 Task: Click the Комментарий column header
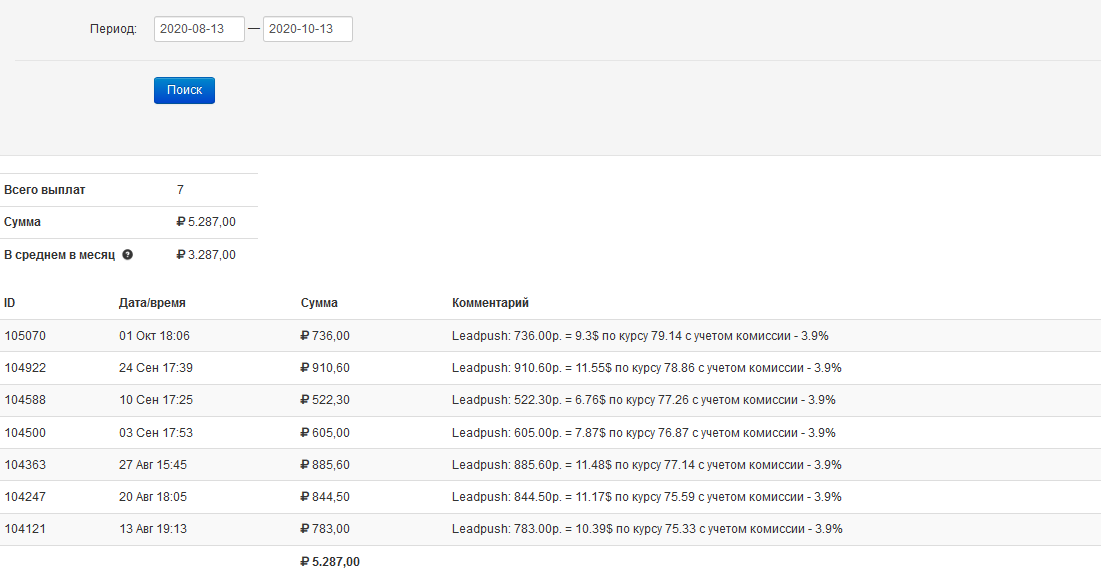pos(490,303)
